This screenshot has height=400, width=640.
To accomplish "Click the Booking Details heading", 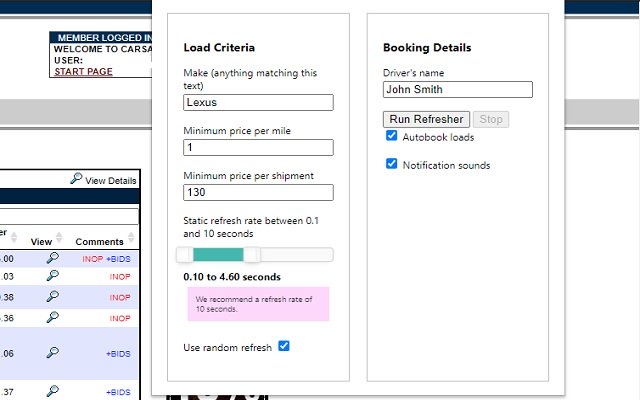I will [427, 47].
